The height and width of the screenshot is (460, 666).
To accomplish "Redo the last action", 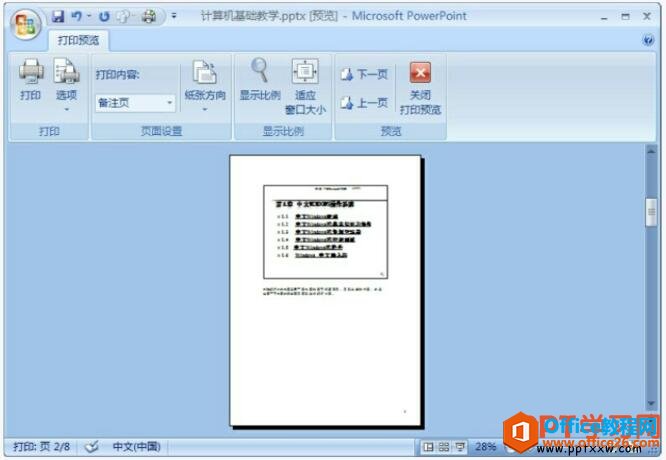I will (x=104, y=17).
